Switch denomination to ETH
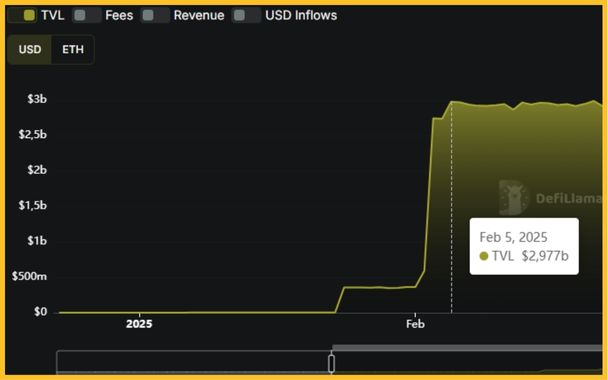Screen dimensions: 608x380 tap(73, 50)
